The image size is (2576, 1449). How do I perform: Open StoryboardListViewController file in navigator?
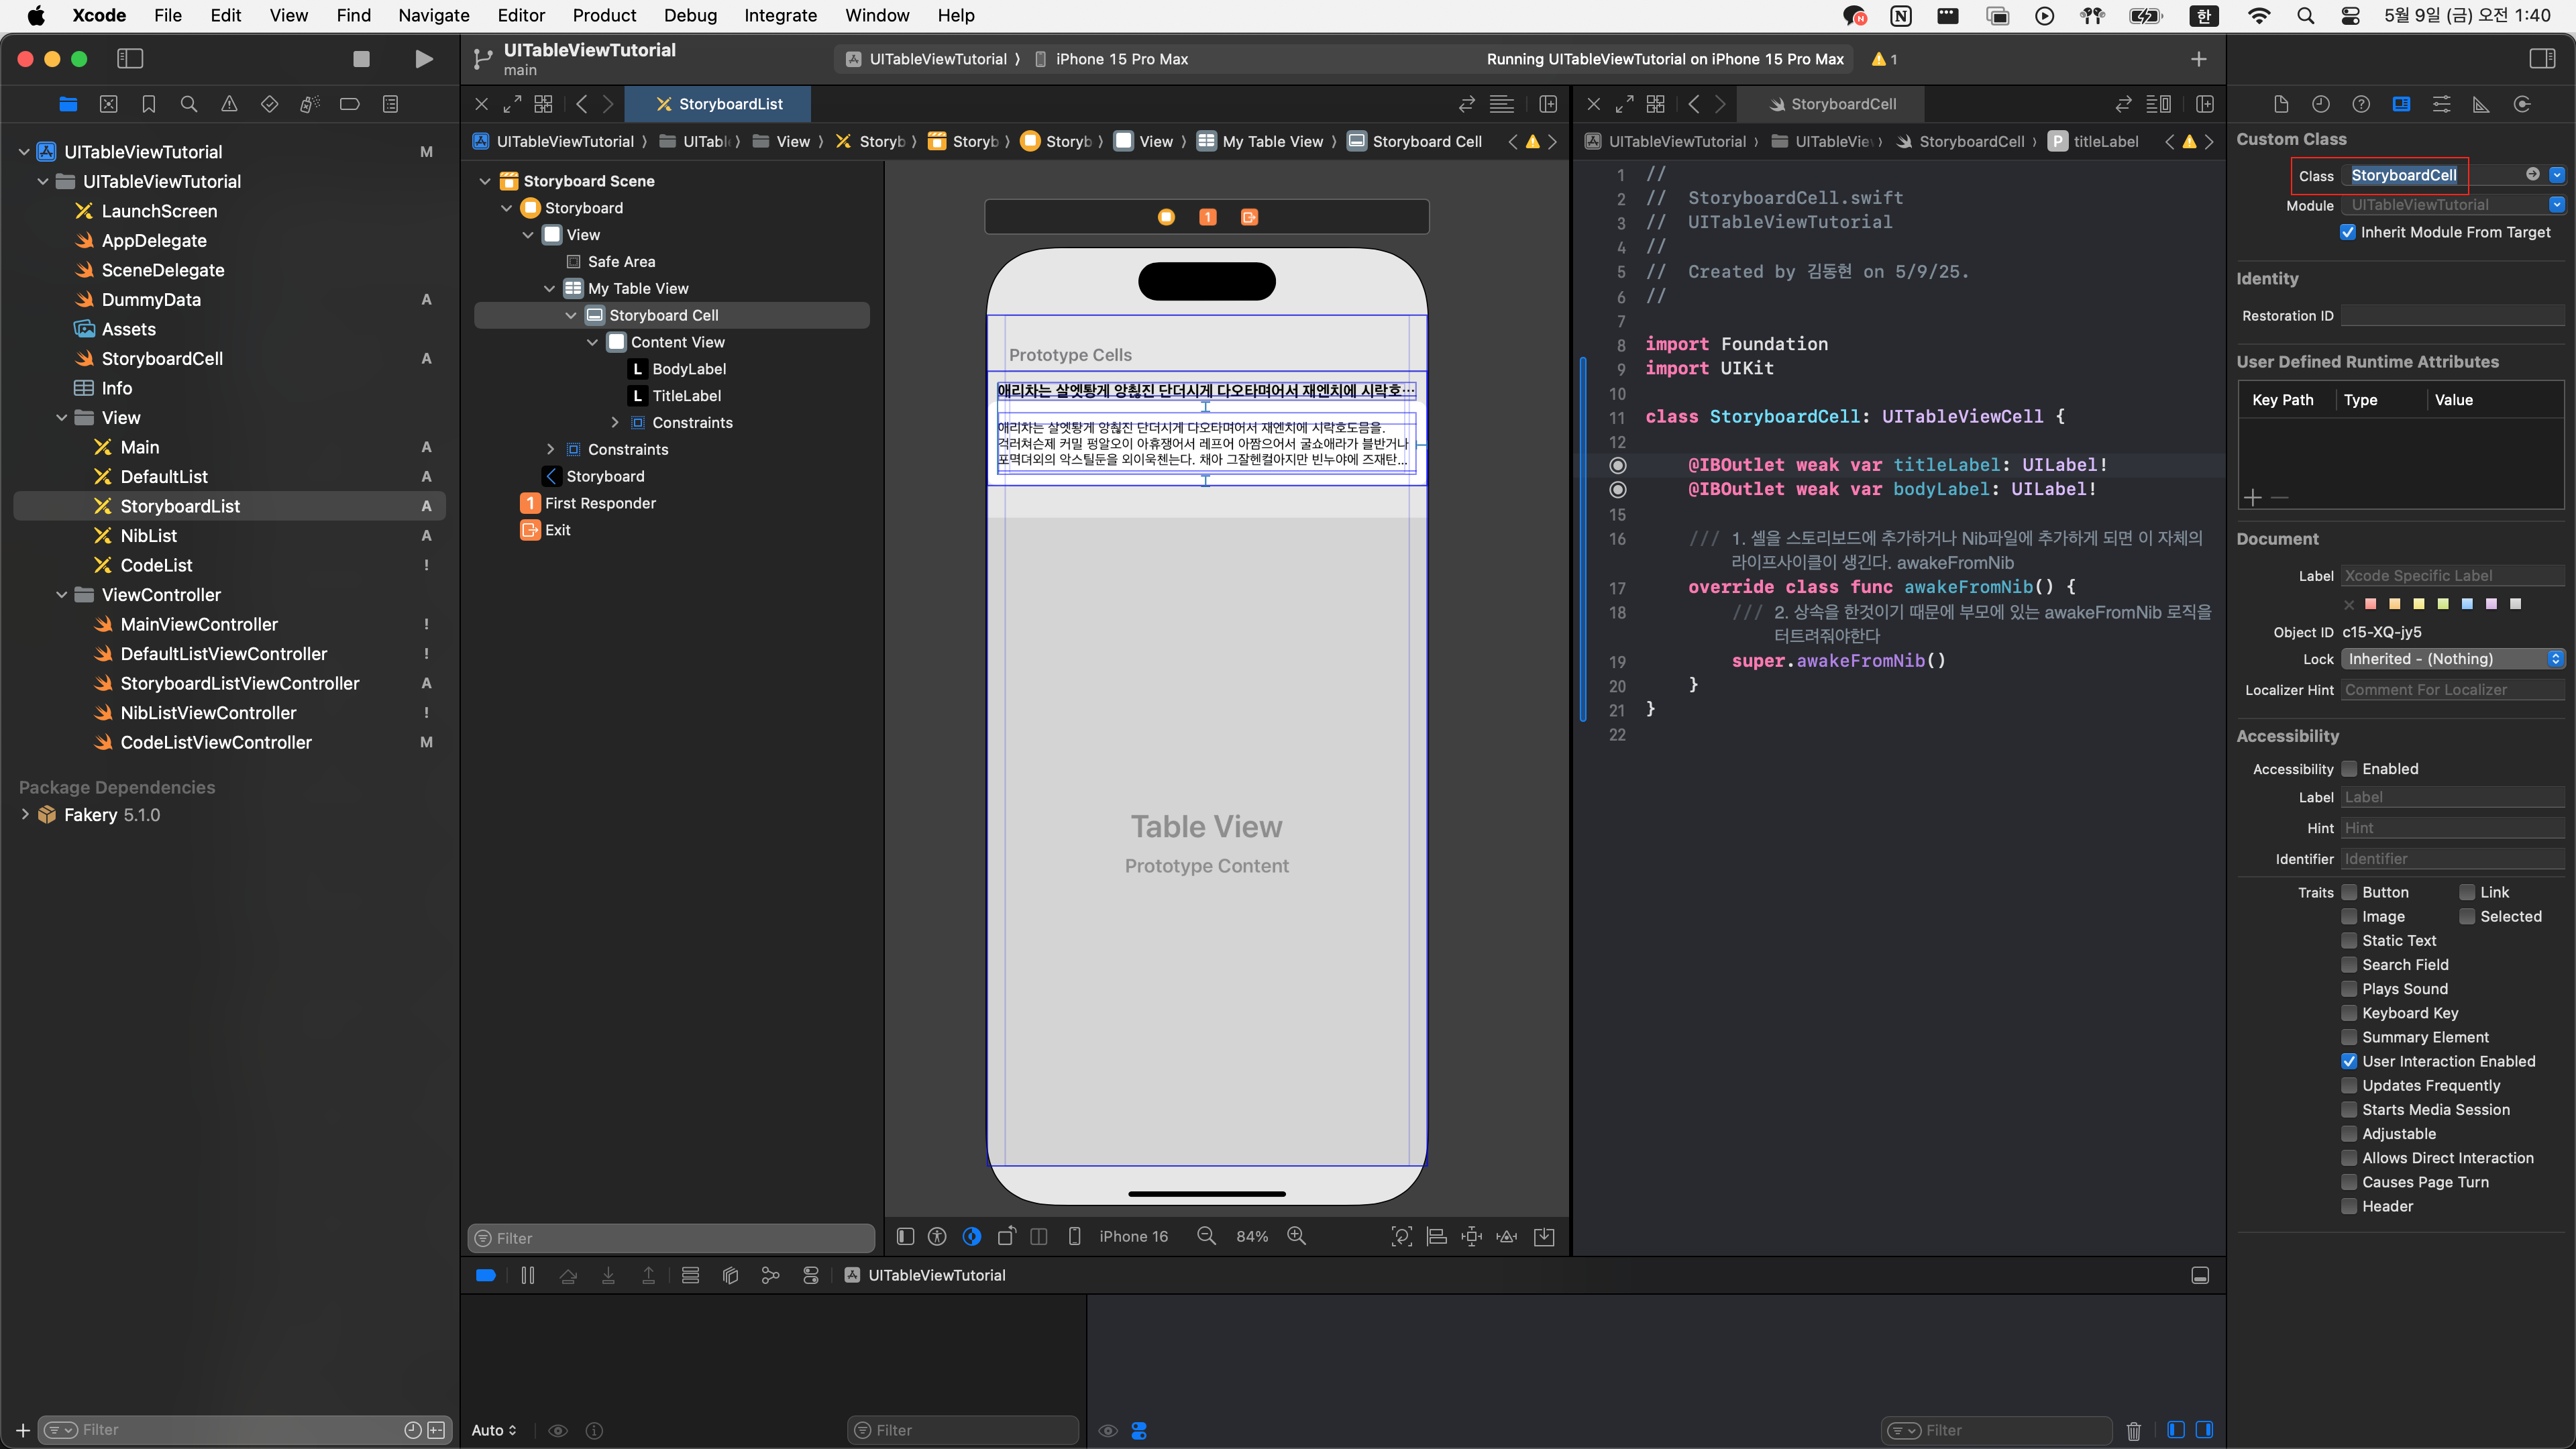[x=239, y=683]
